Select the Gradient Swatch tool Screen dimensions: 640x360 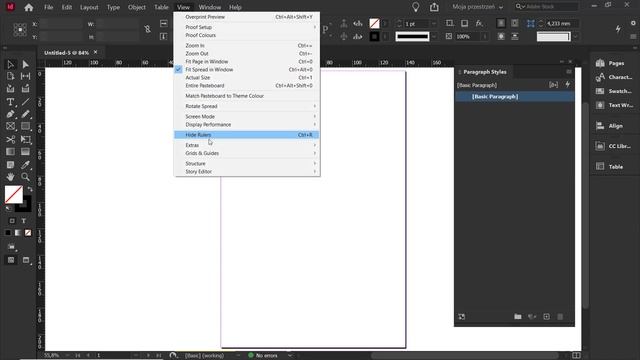click(x=11, y=152)
